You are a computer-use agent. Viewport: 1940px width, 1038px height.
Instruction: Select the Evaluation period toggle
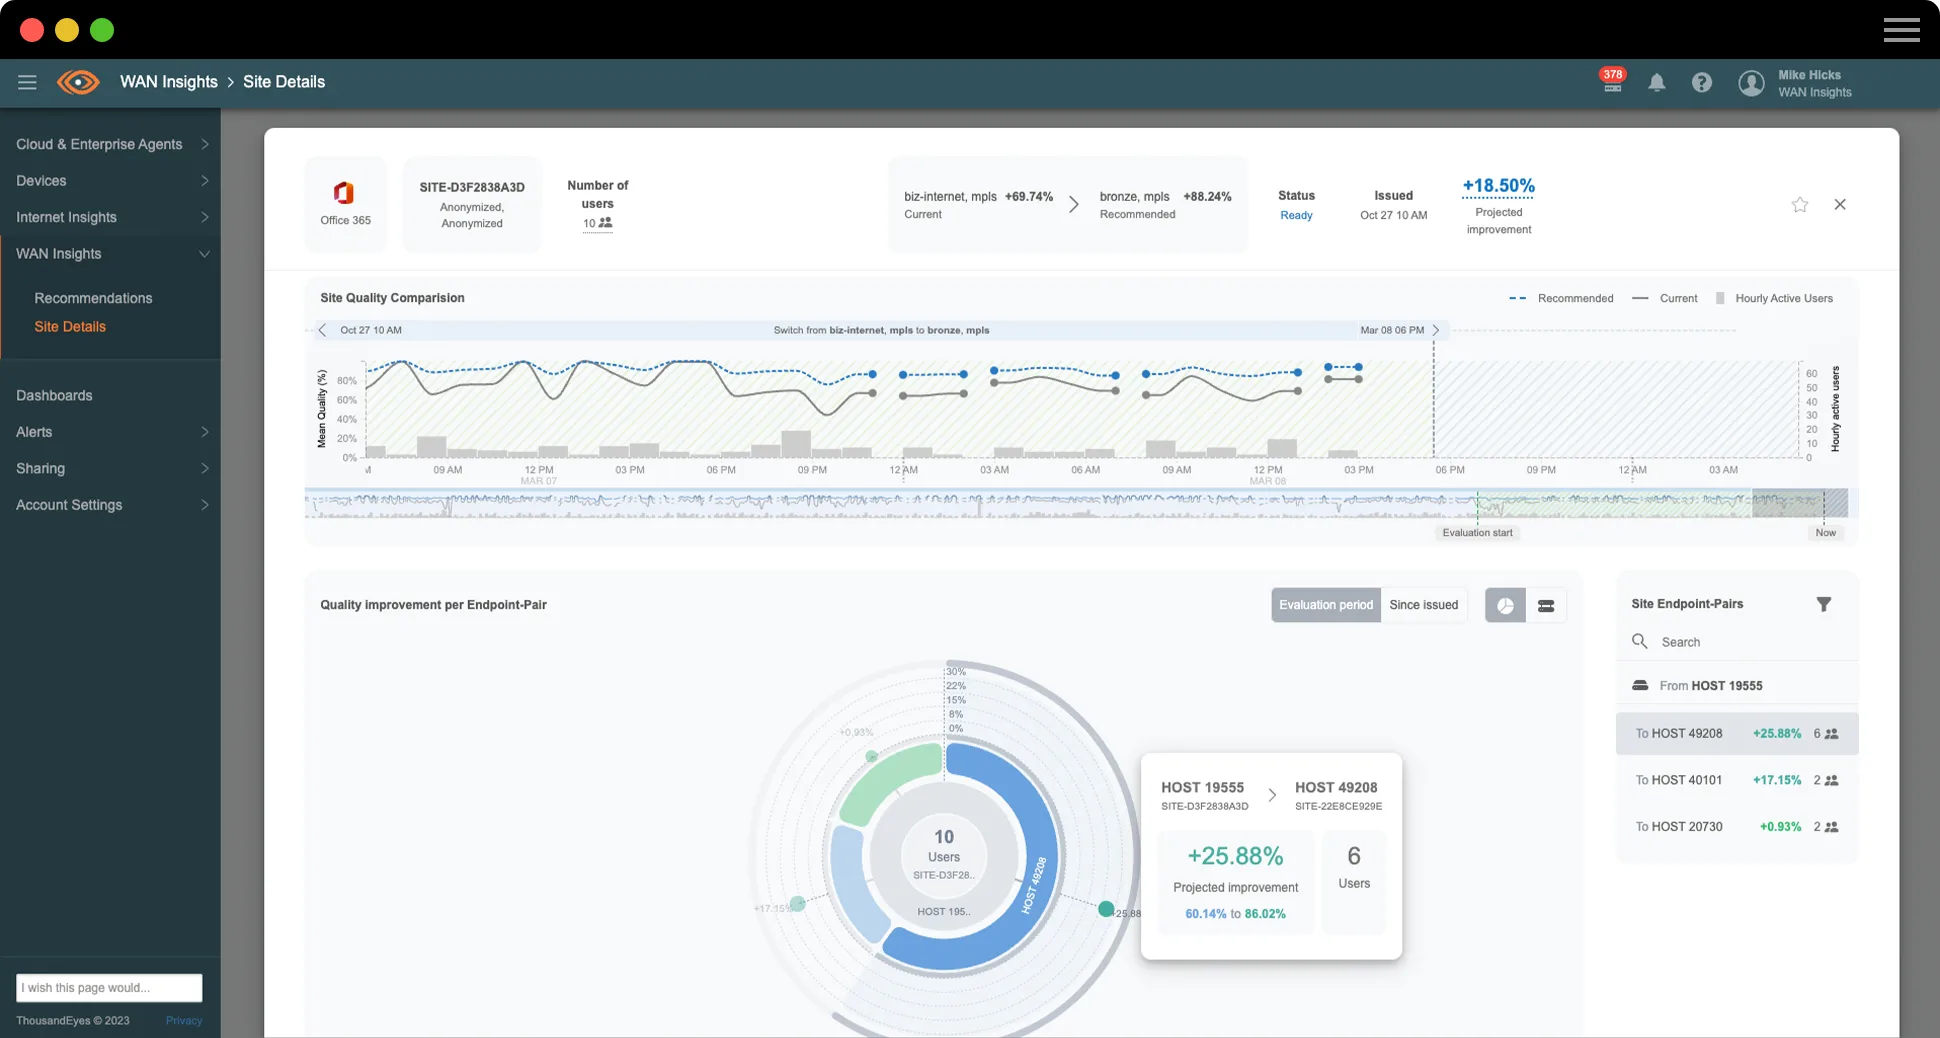click(x=1325, y=605)
